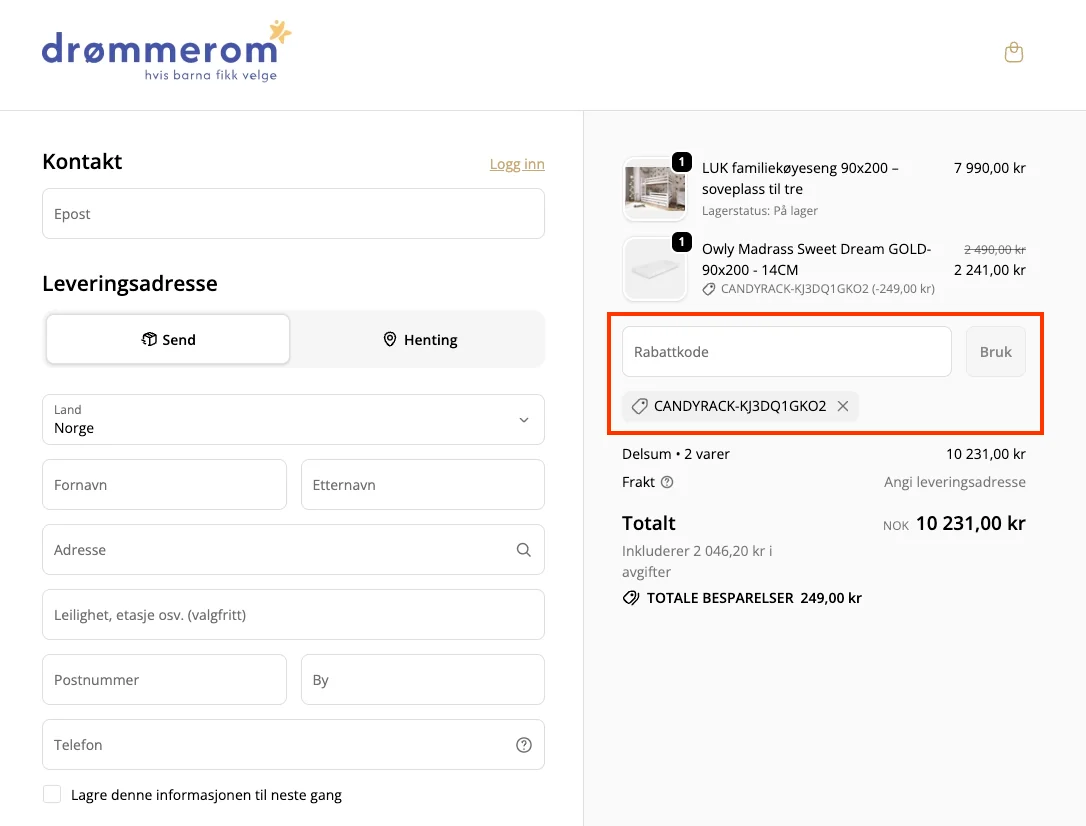Check Lagre denne informasjonen til neste gang

coord(52,794)
